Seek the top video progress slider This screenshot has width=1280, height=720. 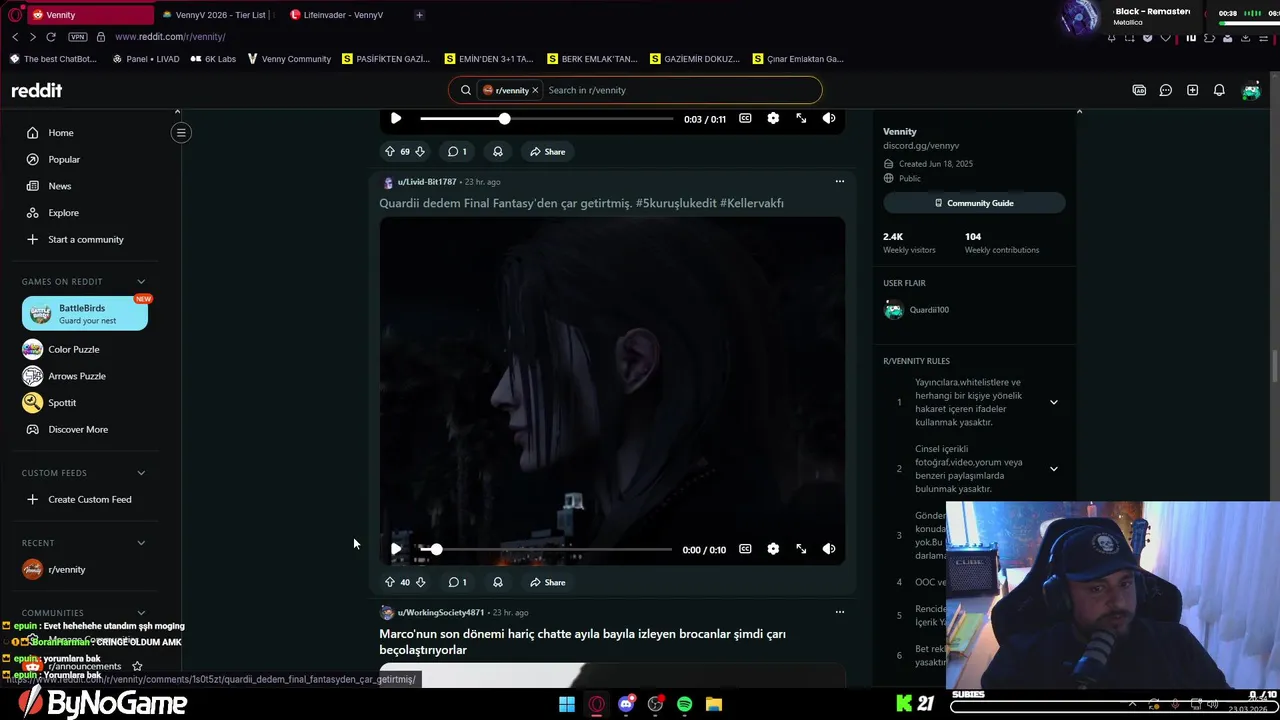(x=546, y=118)
